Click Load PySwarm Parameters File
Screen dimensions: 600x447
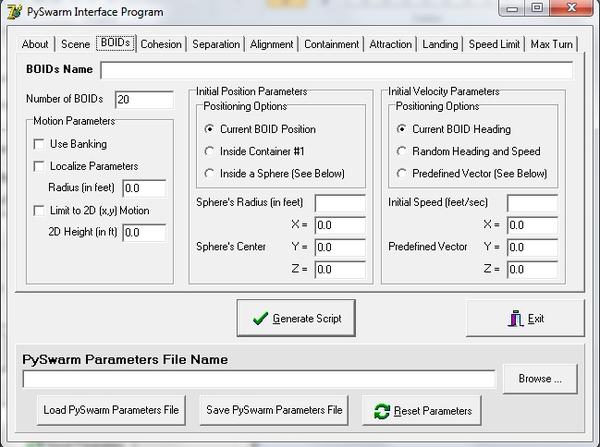click(x=111, y=410)
